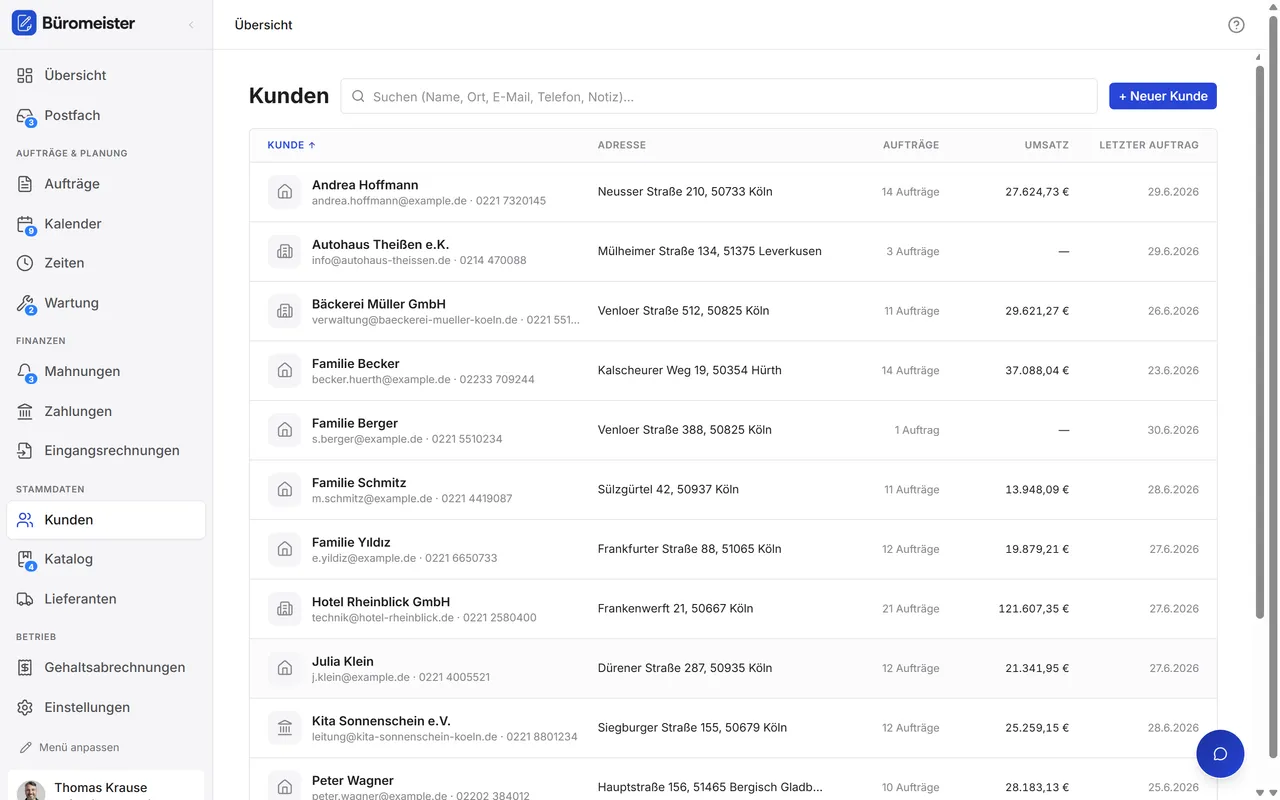Navigate to Lieferanten menu entry

click(106, 599)
